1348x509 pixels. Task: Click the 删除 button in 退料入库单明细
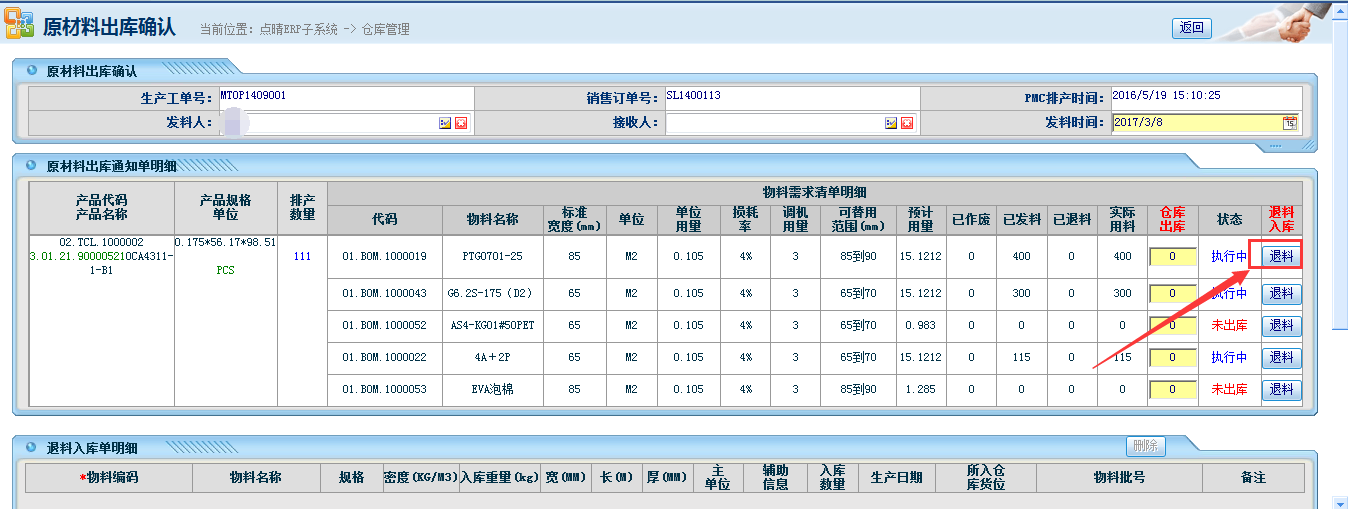(x=1145, y=446)
